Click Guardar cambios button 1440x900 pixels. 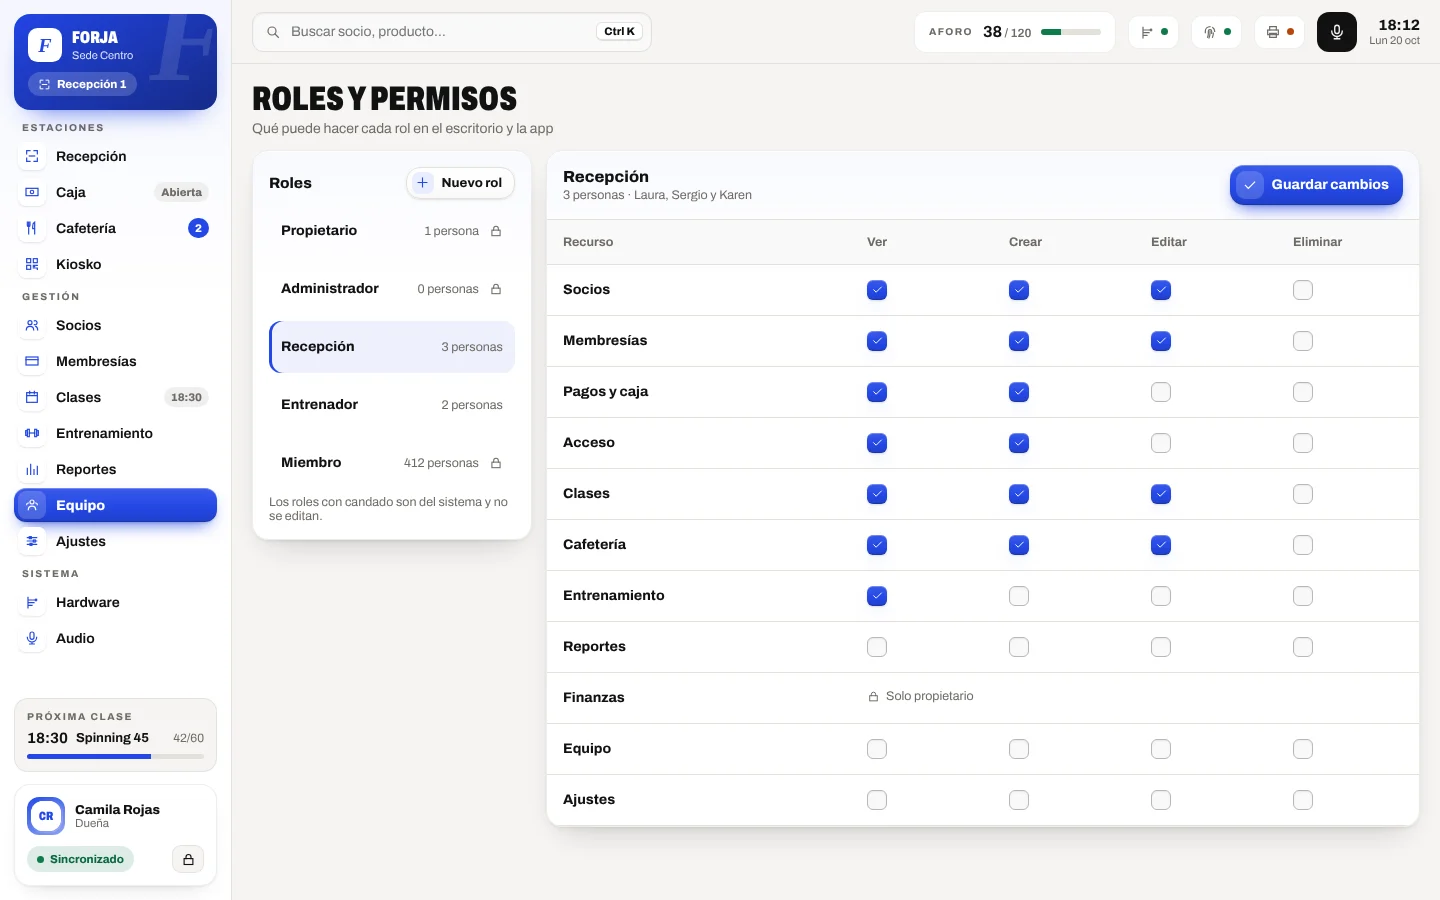1316,185
